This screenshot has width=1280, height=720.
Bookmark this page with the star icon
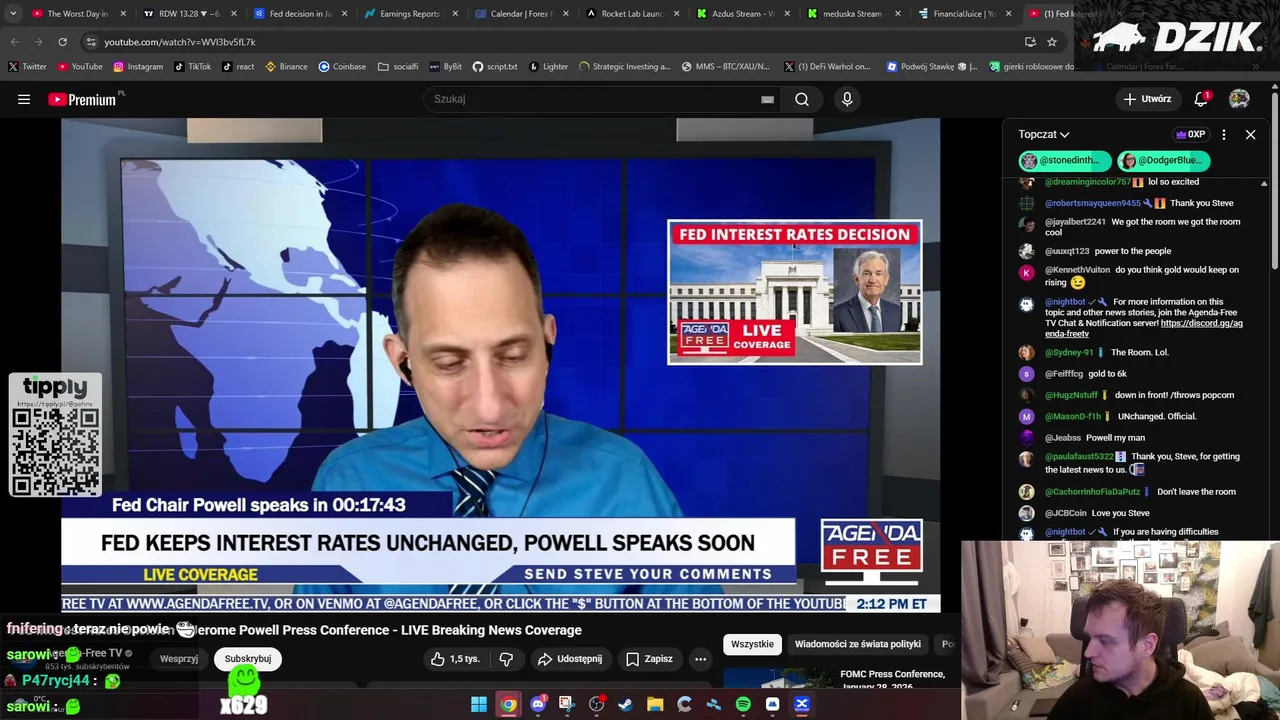1052,42
